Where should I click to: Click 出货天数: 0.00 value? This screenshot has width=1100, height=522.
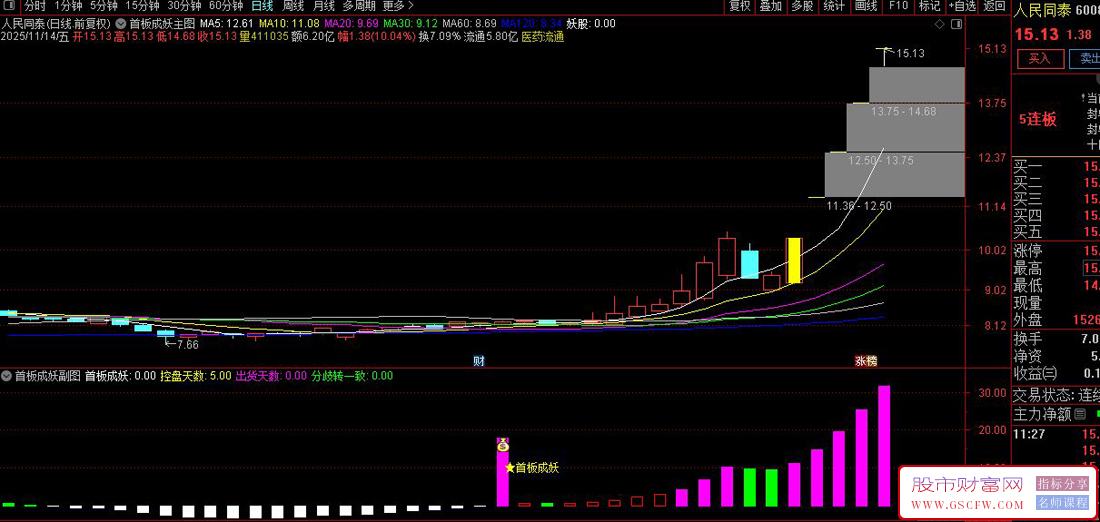click(271, 376)
